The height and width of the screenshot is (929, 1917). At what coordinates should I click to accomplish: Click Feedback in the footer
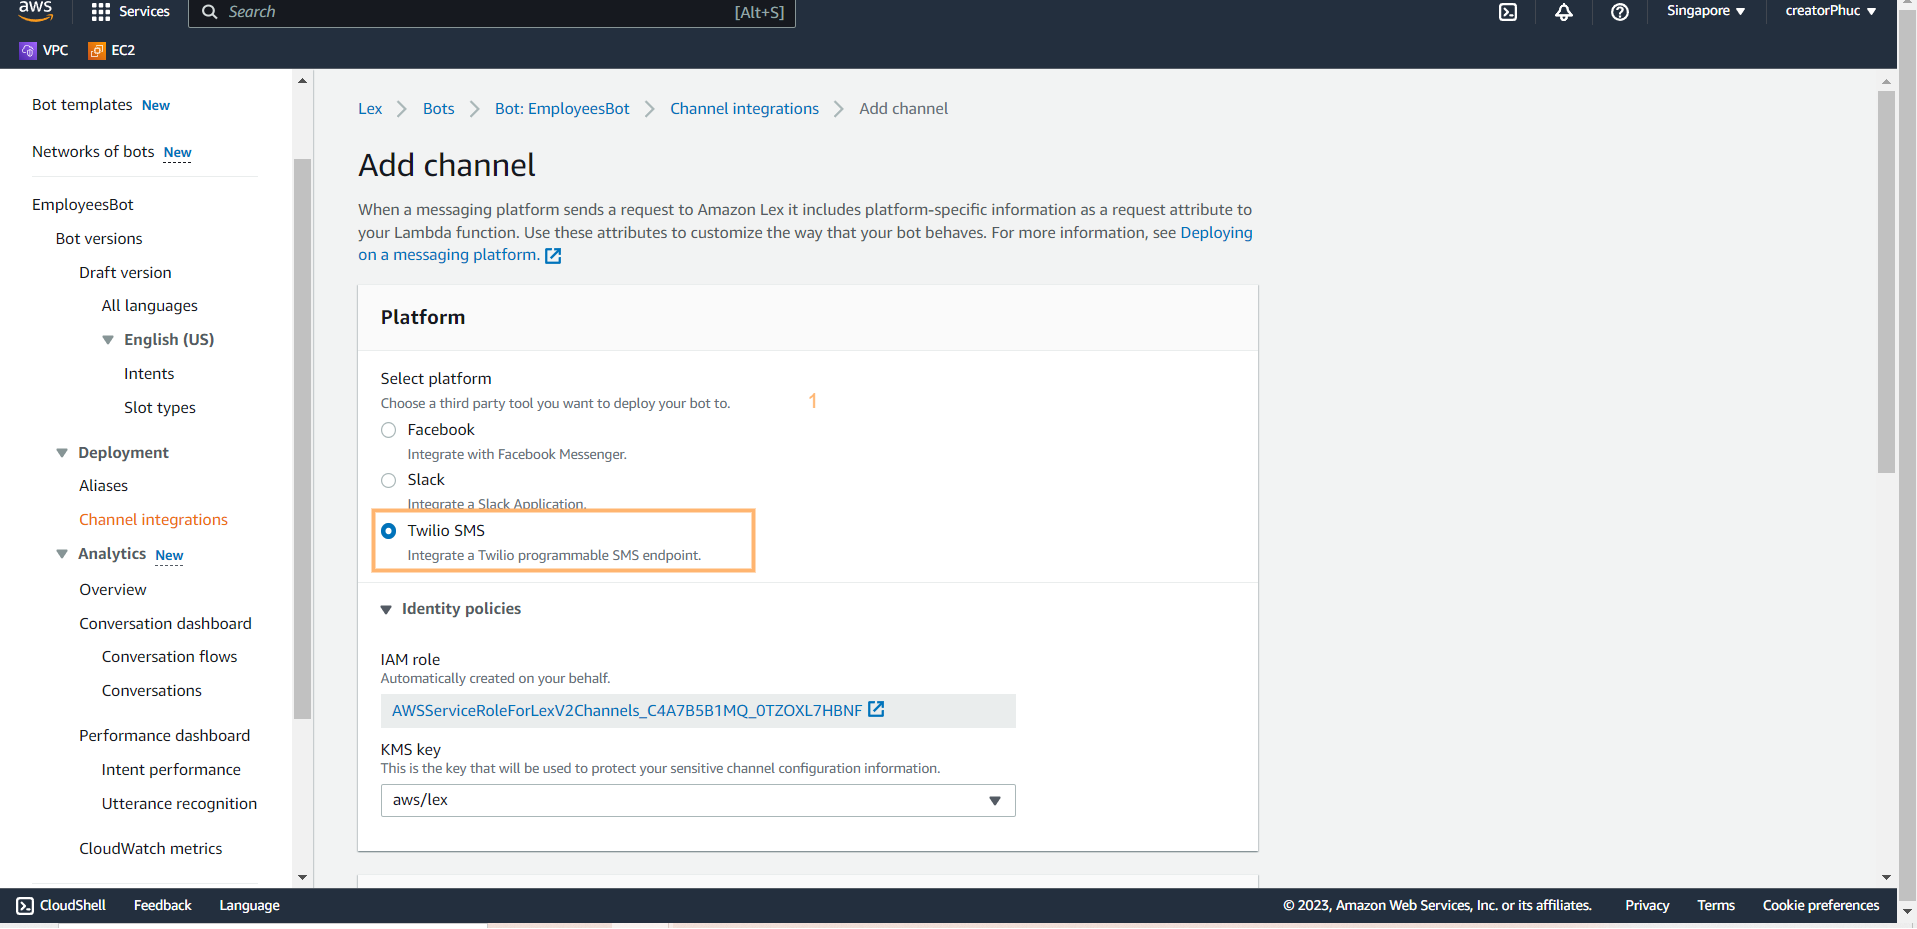[x=163, y=906]
